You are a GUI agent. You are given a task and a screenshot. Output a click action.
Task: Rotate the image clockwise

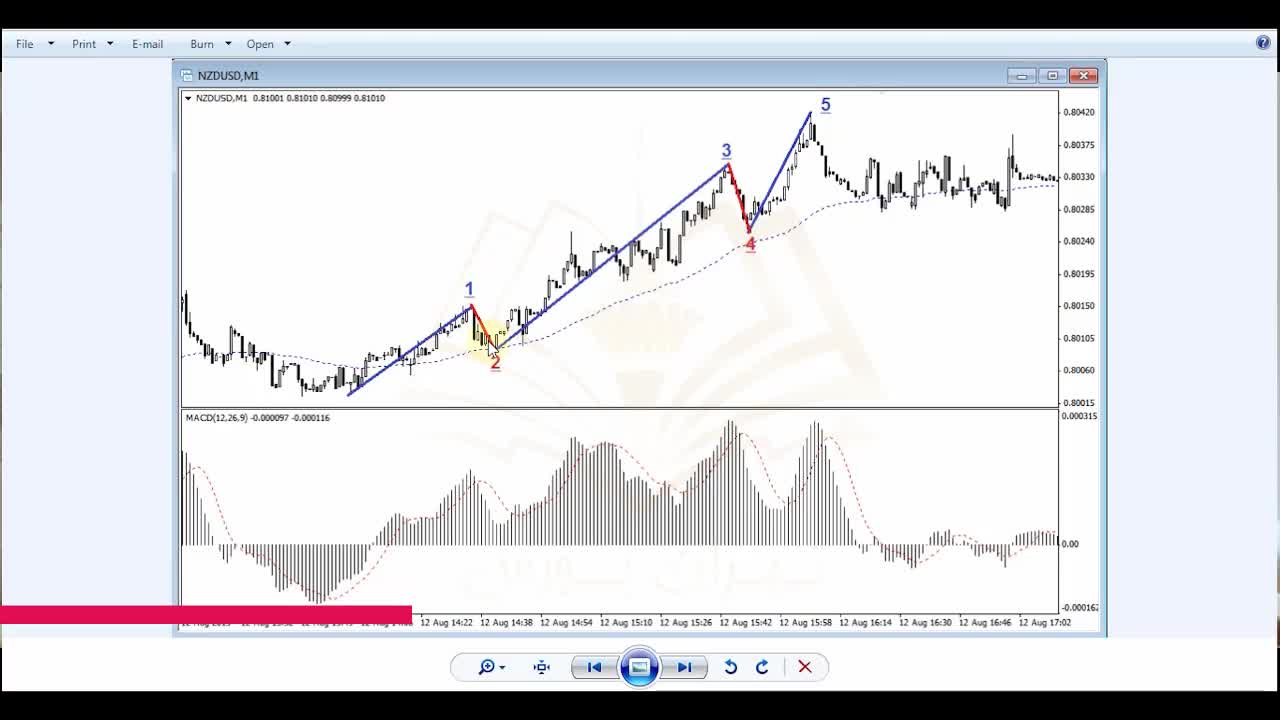coord(762,667)
